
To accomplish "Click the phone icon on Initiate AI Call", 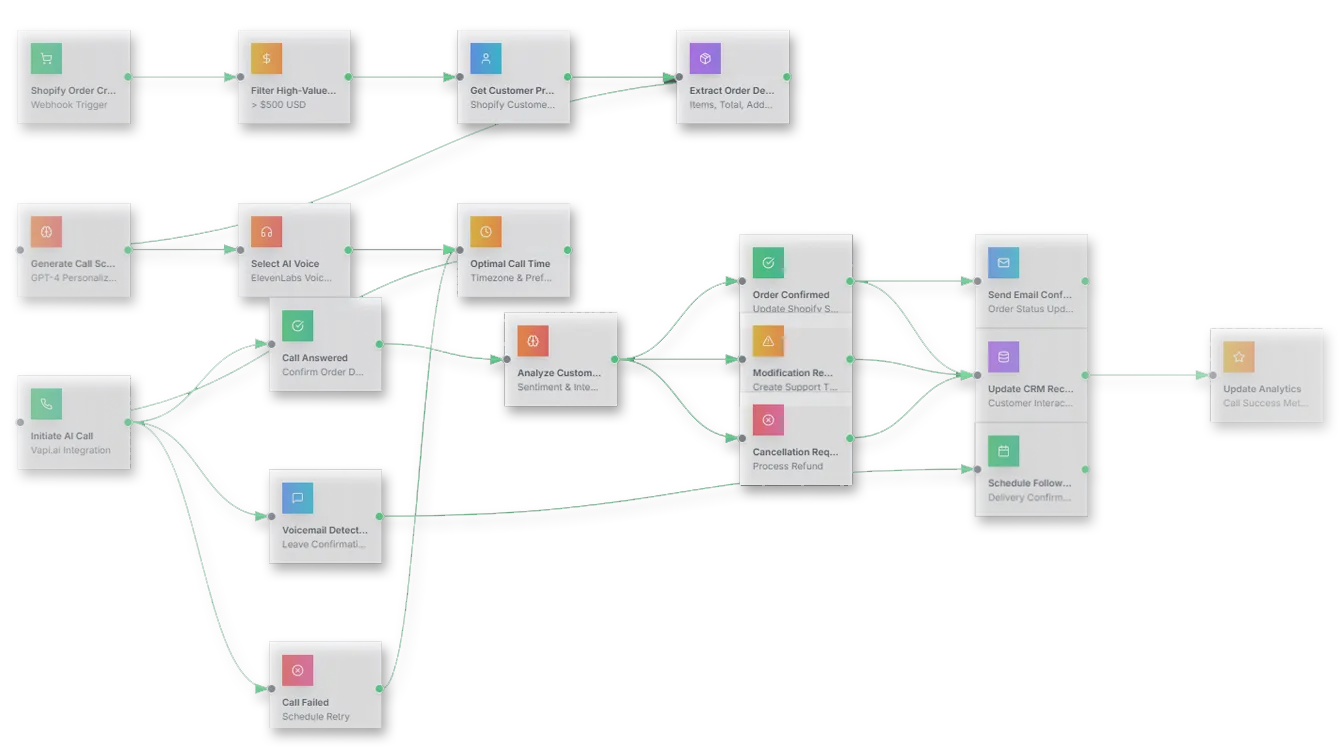I will pyautogui.click(x=44, y=403).
